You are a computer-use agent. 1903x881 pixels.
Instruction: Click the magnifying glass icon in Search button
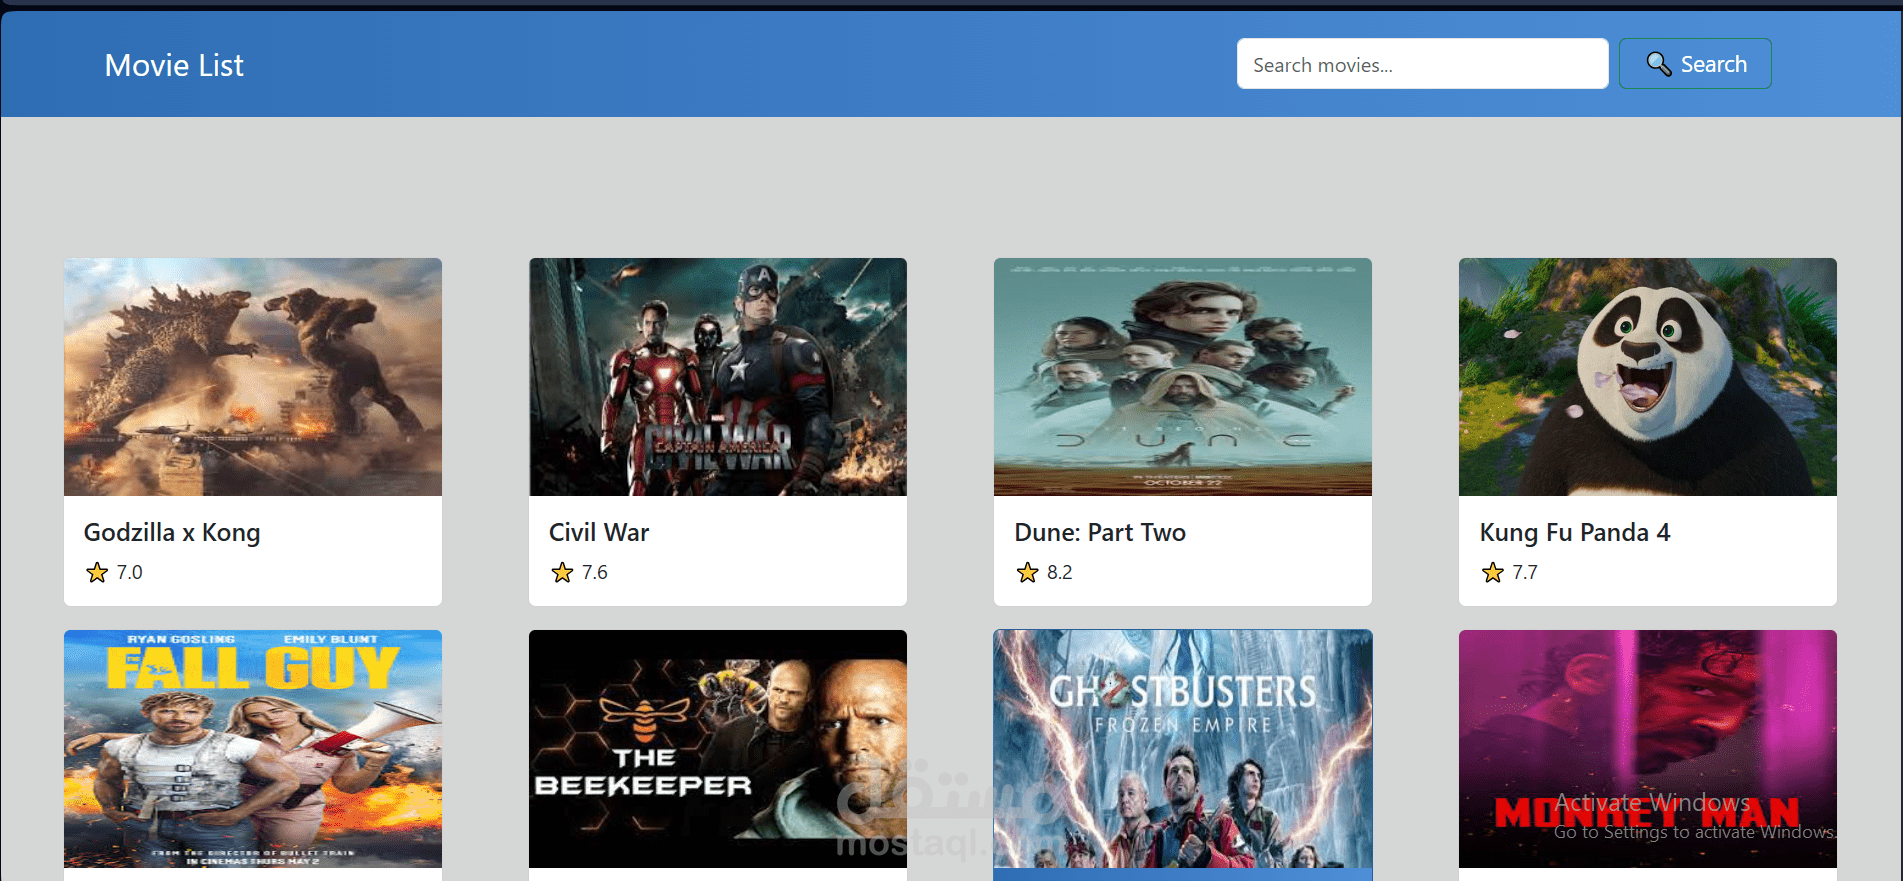click(1658, 64)
